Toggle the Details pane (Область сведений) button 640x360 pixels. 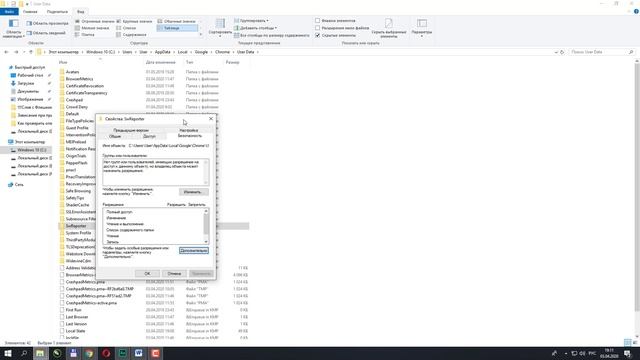(x=46, y=33)
